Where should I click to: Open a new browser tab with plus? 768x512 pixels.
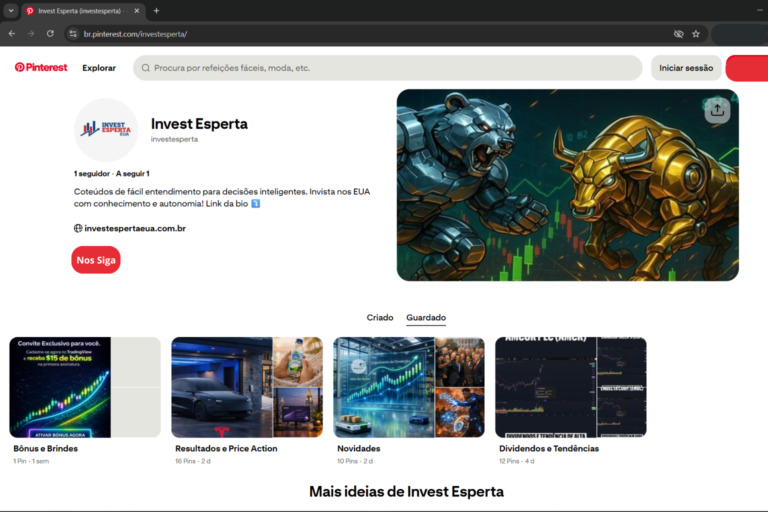pyautogui.click(x=156, y=11)
